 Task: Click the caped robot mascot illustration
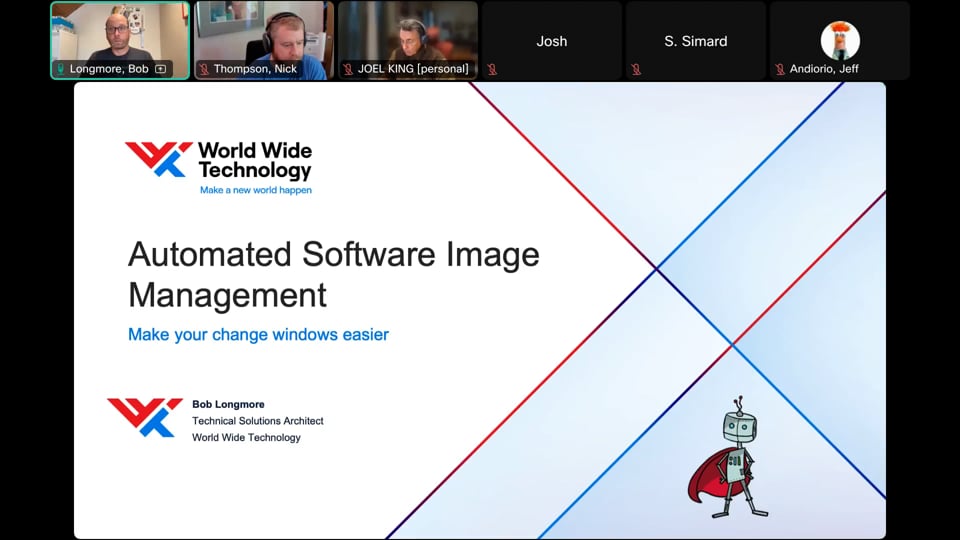click(x=728, y=457)
